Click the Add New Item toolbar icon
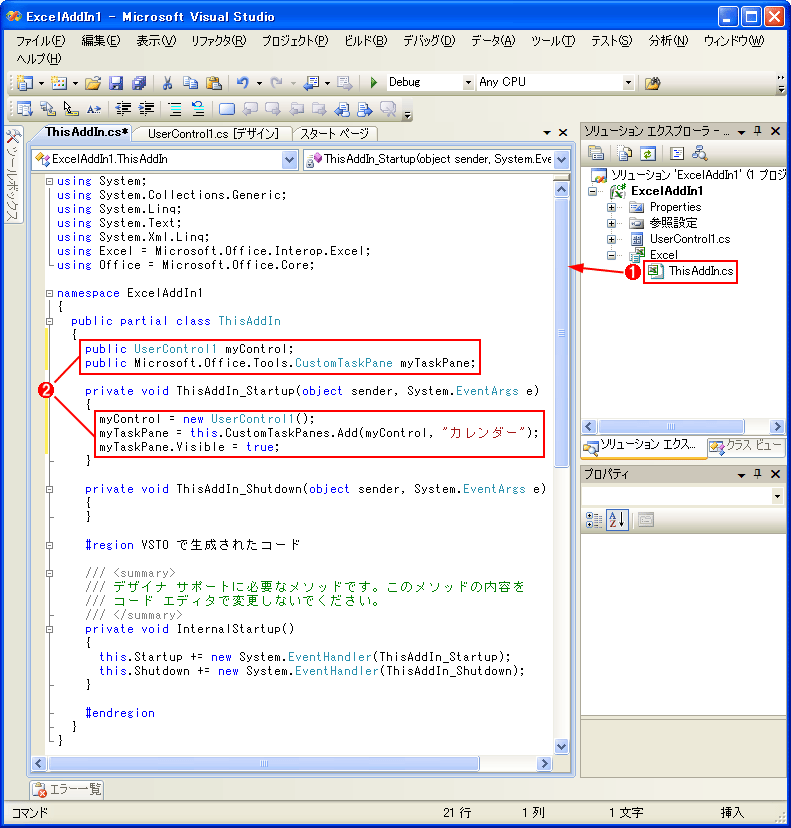Image resolution: width=791 pixels, height=828 pixels. tap(59, 83)
